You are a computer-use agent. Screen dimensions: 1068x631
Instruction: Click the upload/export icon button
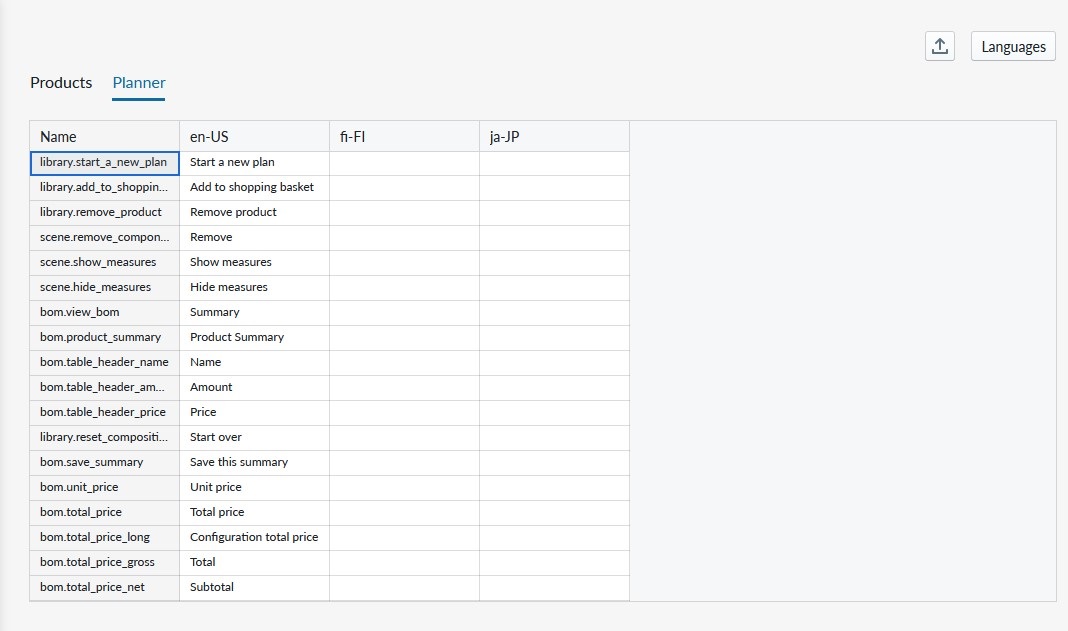(x=939, y=46)
